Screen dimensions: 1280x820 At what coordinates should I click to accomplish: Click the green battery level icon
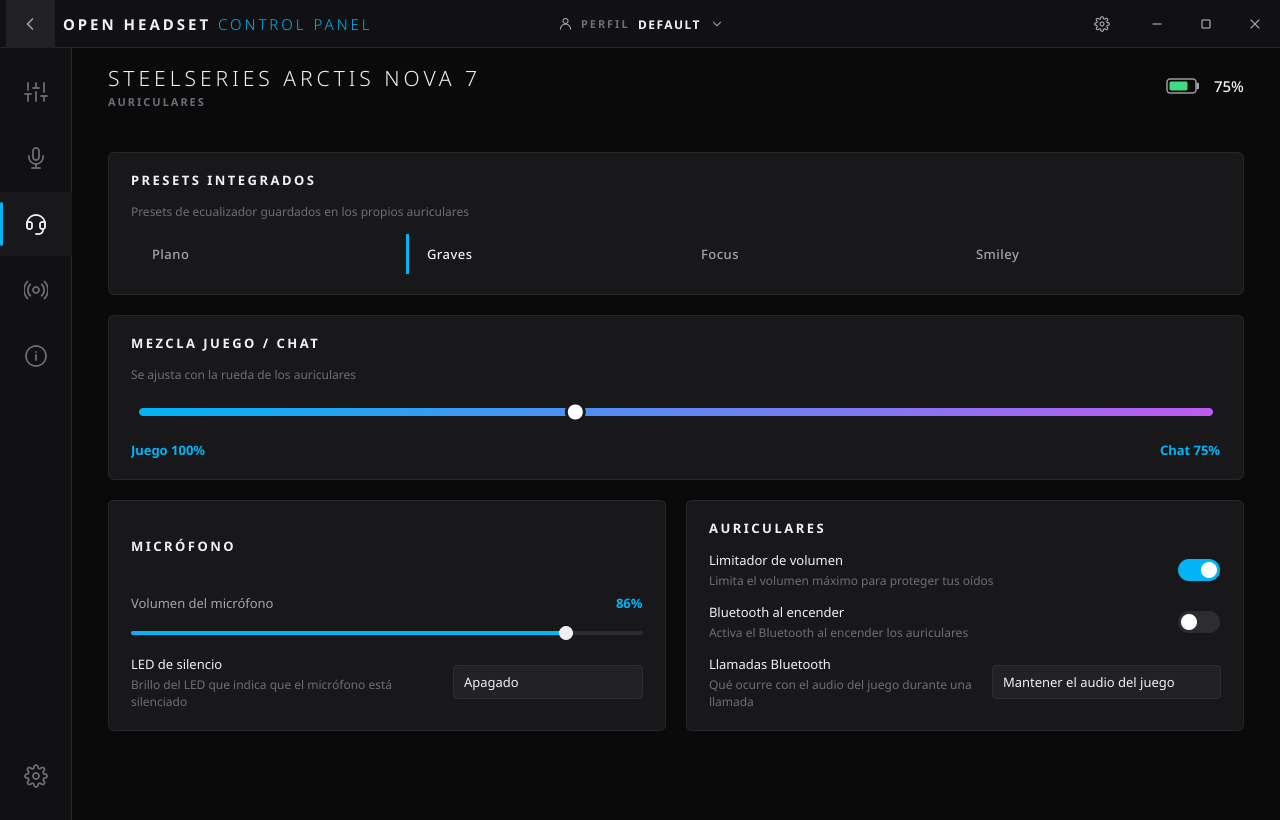point(1182,86)
